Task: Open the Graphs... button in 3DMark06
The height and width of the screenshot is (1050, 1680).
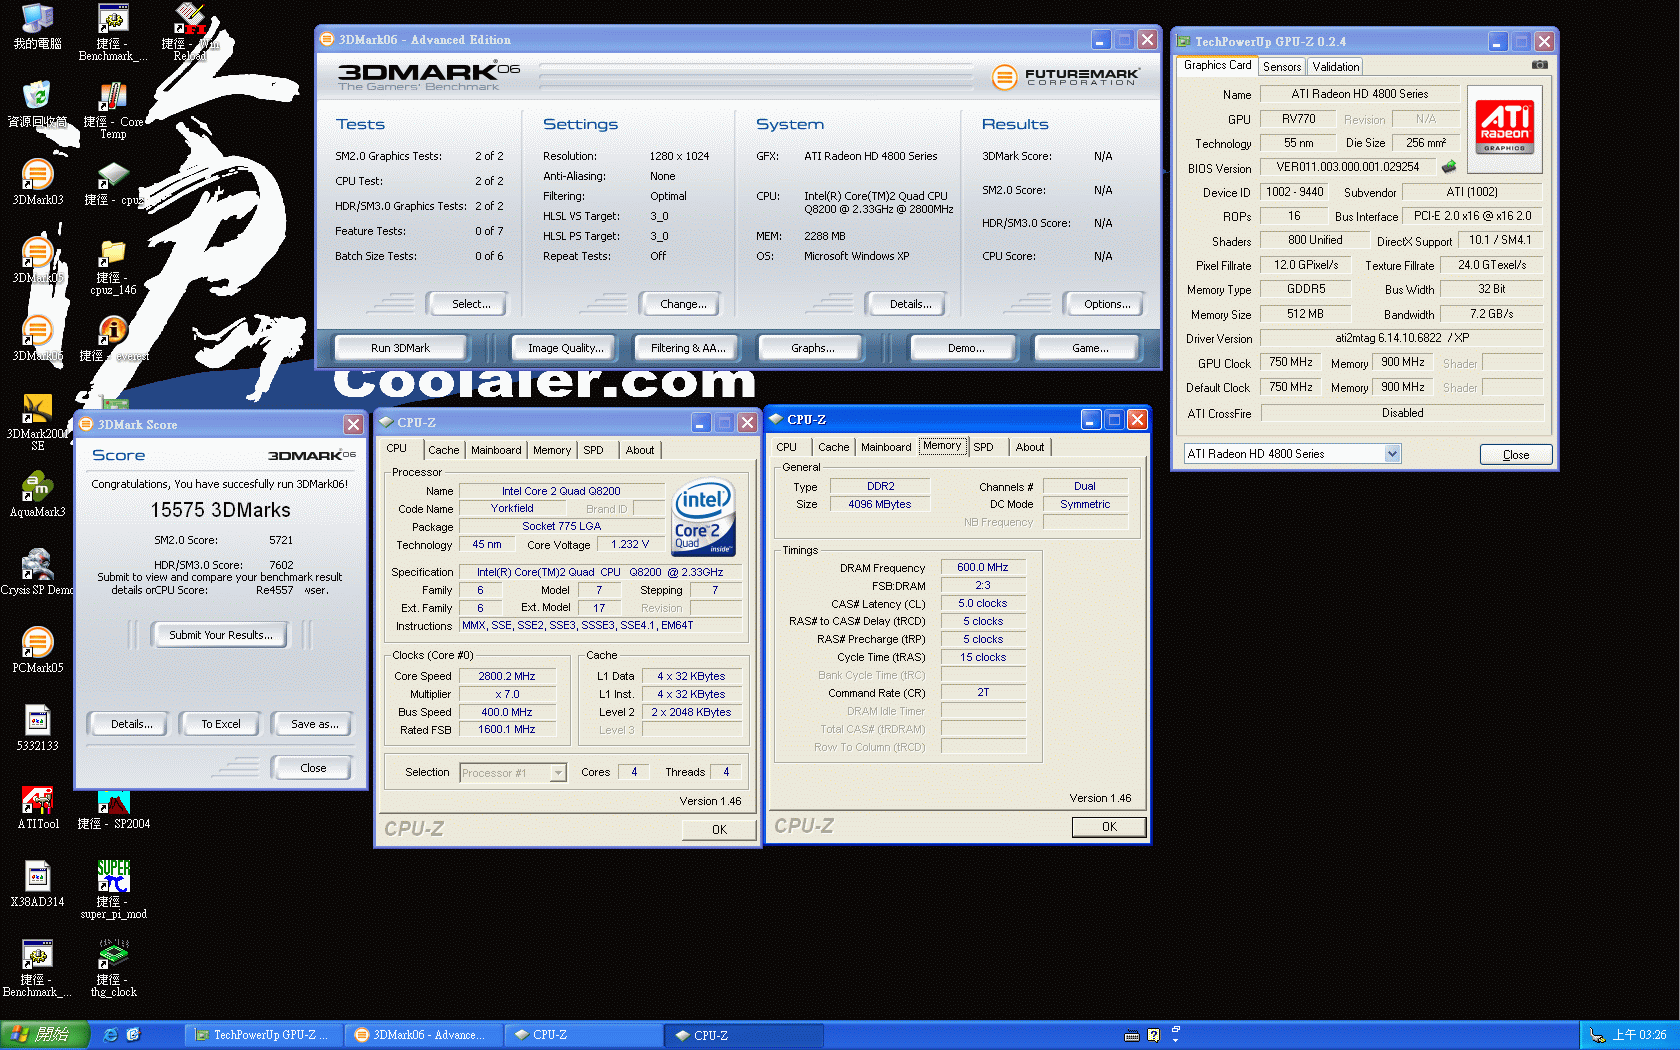Action: pyautogui.click(x=812, y=348)
